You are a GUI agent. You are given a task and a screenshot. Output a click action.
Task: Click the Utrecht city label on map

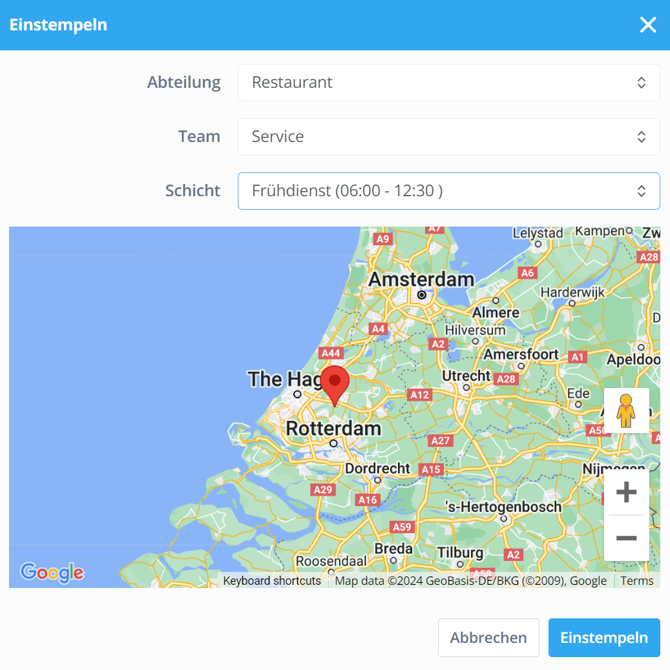(467, 376)
